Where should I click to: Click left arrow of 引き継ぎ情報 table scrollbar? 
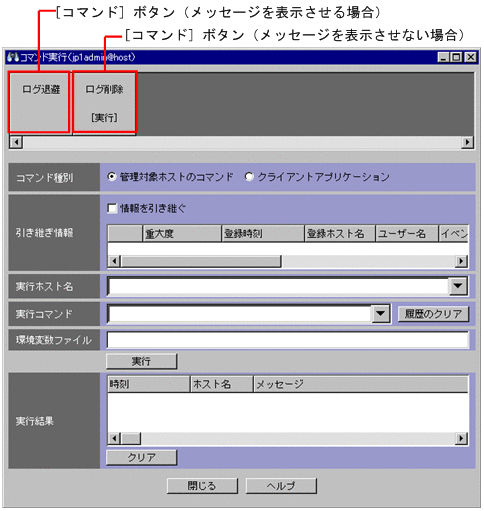pyautogui.click(x=114, y=261)
